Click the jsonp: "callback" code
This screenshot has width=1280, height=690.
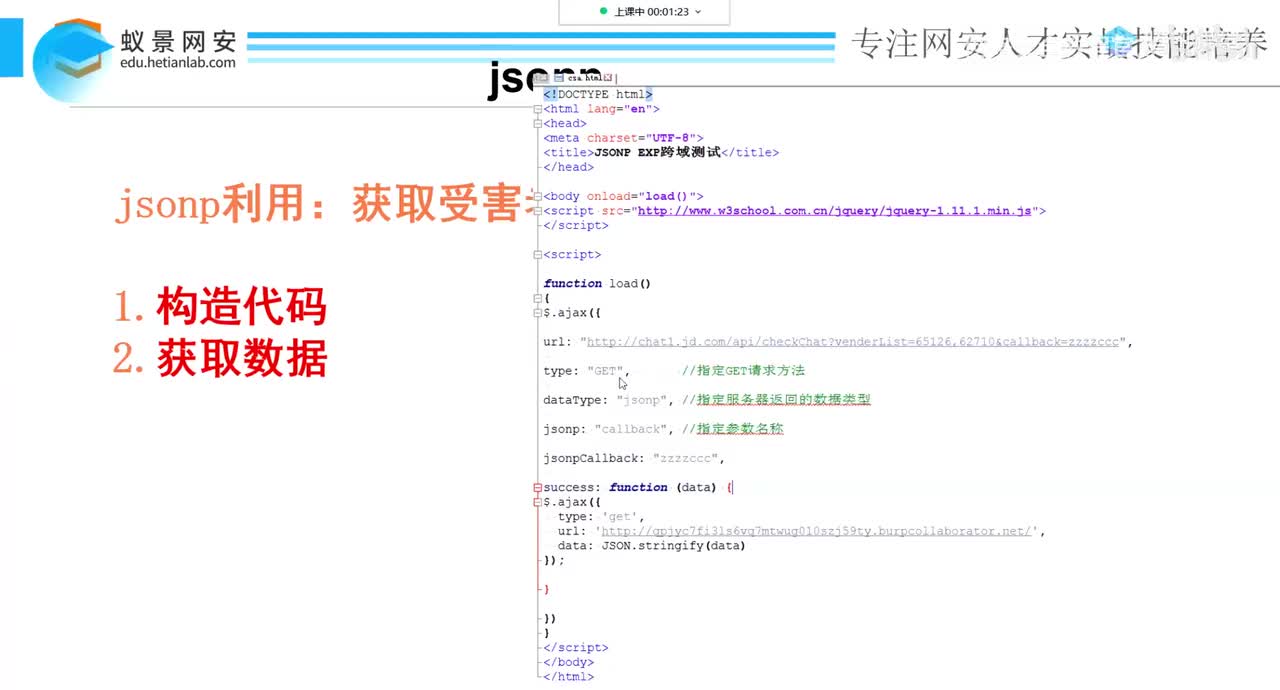pyautogui.click(x=608, y=429)
